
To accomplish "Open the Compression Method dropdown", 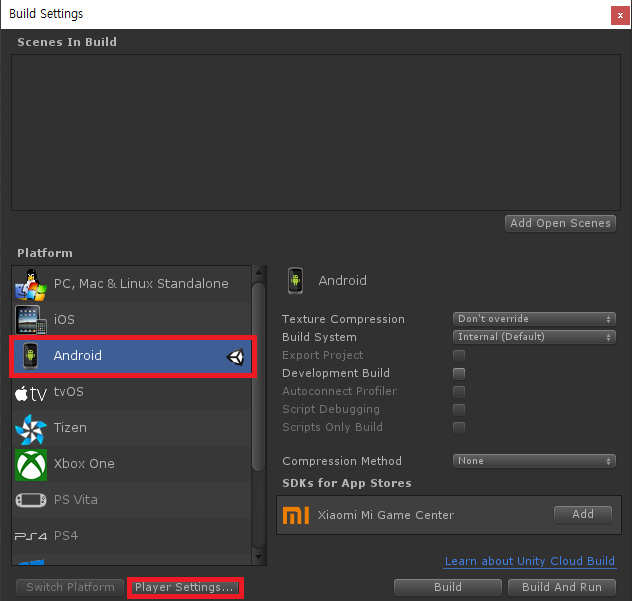I will pyautogui.click(x=534, y=461).
